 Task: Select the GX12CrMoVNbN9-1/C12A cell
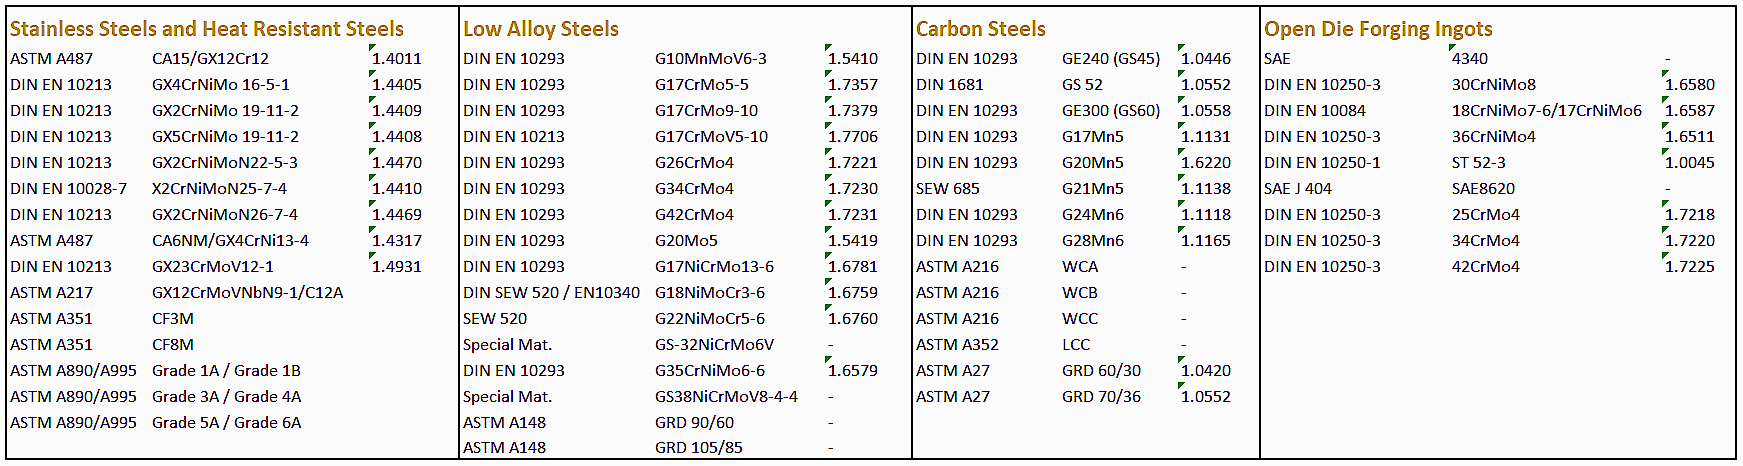coord(247,293)
